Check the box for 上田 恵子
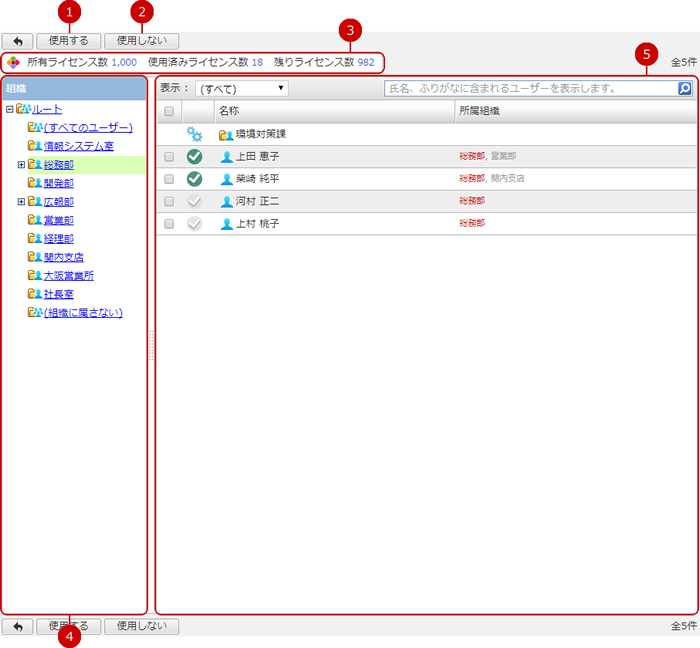The width and height of the screenshot is (700, 648). coord(169,157)
